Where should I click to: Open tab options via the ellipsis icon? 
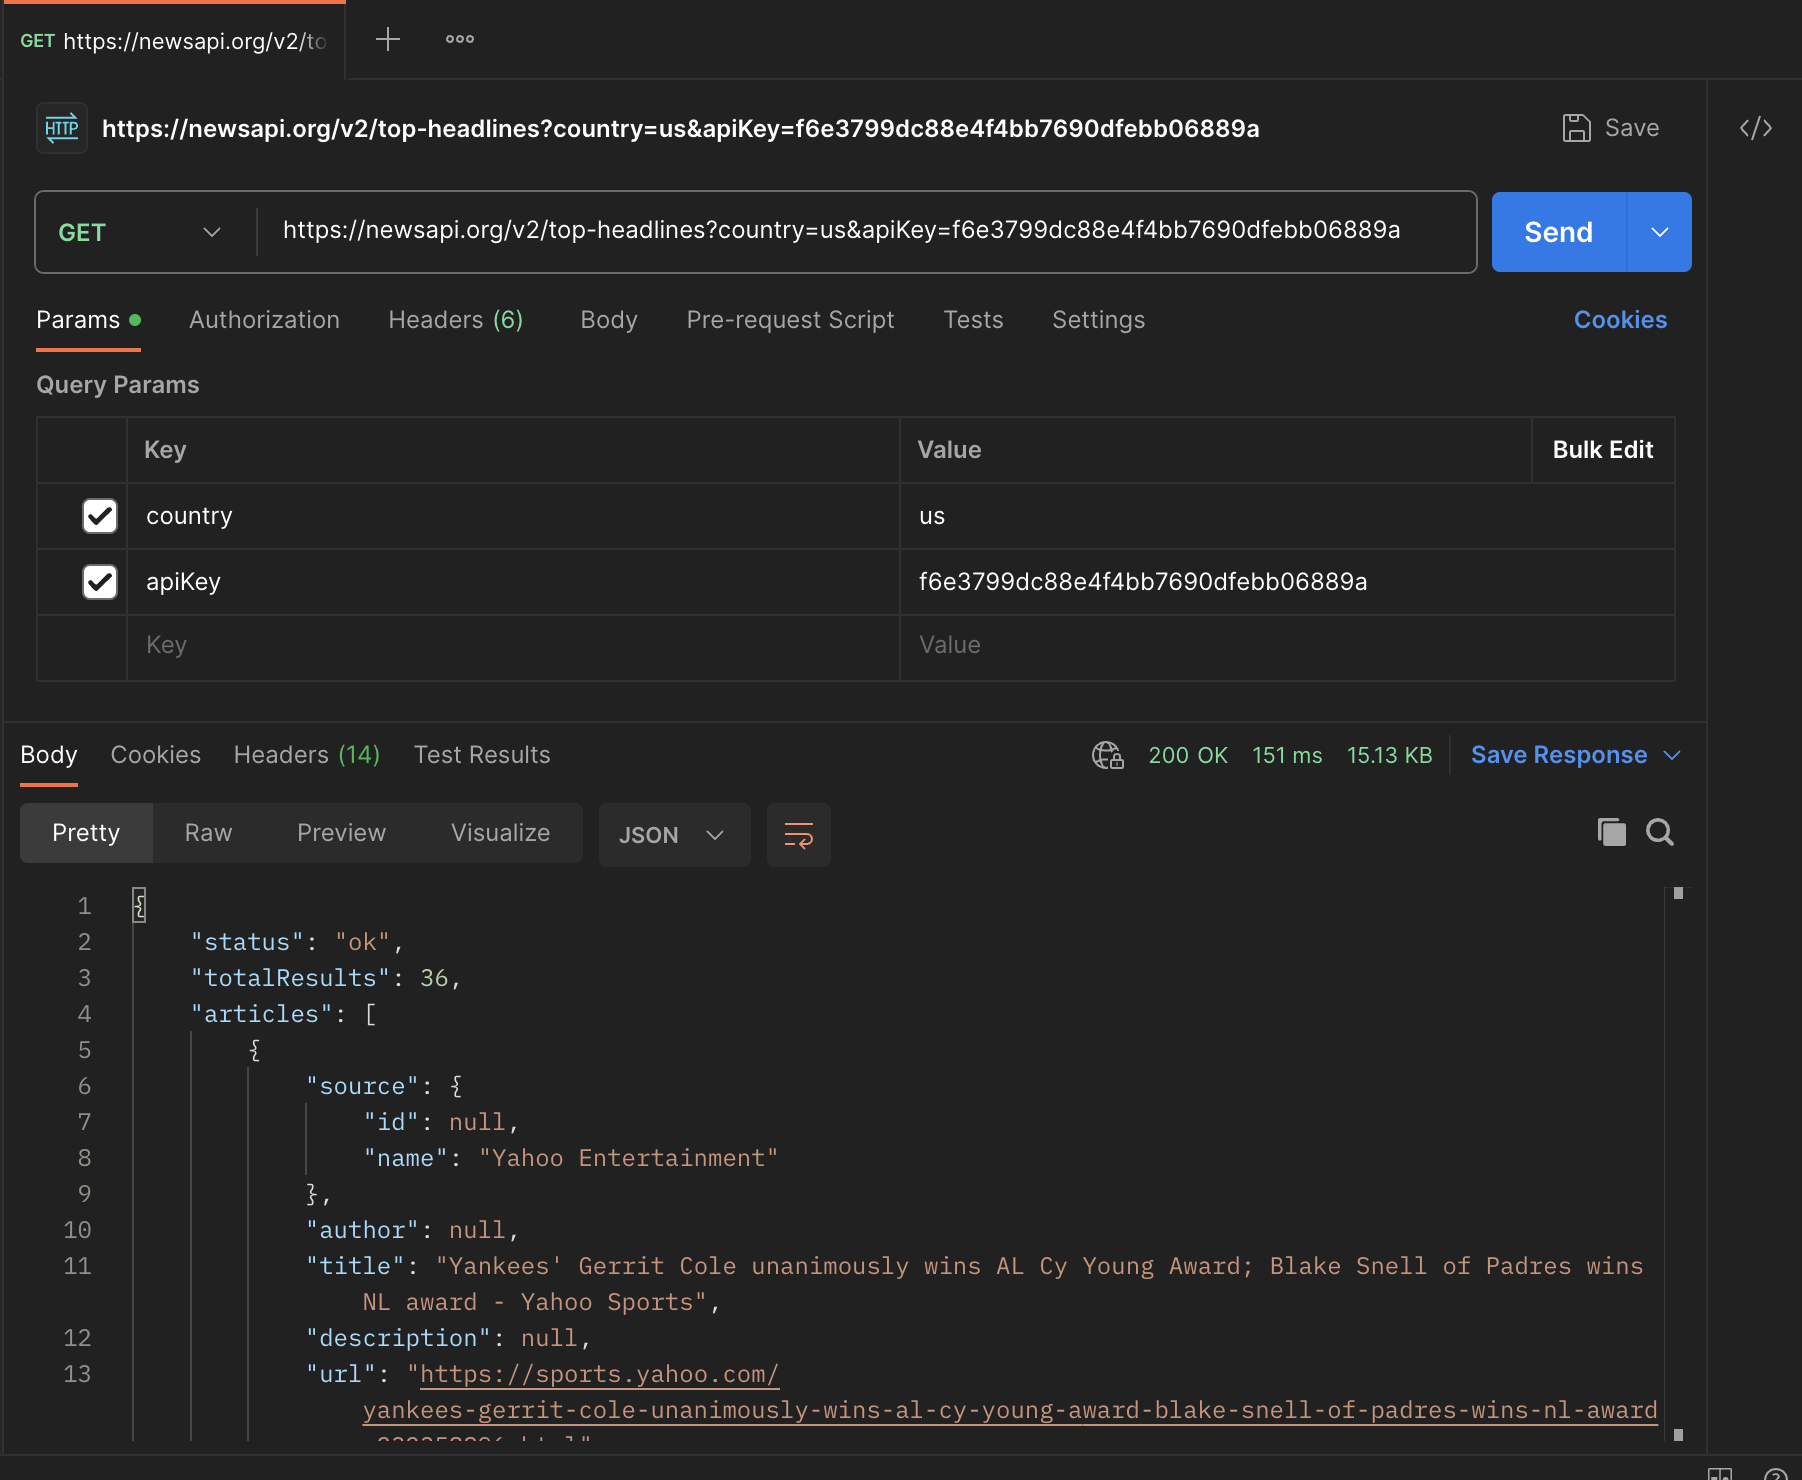[459, 39]
